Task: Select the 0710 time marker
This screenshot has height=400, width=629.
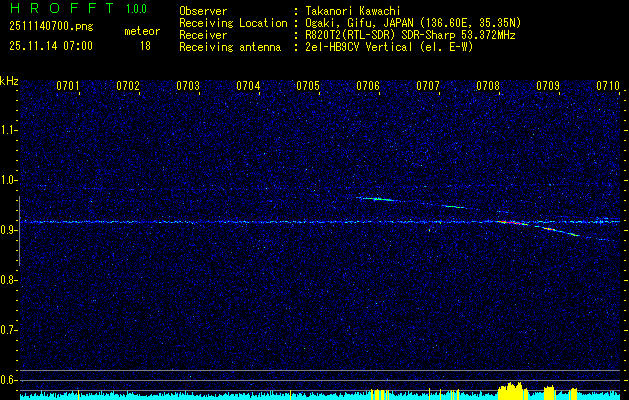Action: pos(608,86)
